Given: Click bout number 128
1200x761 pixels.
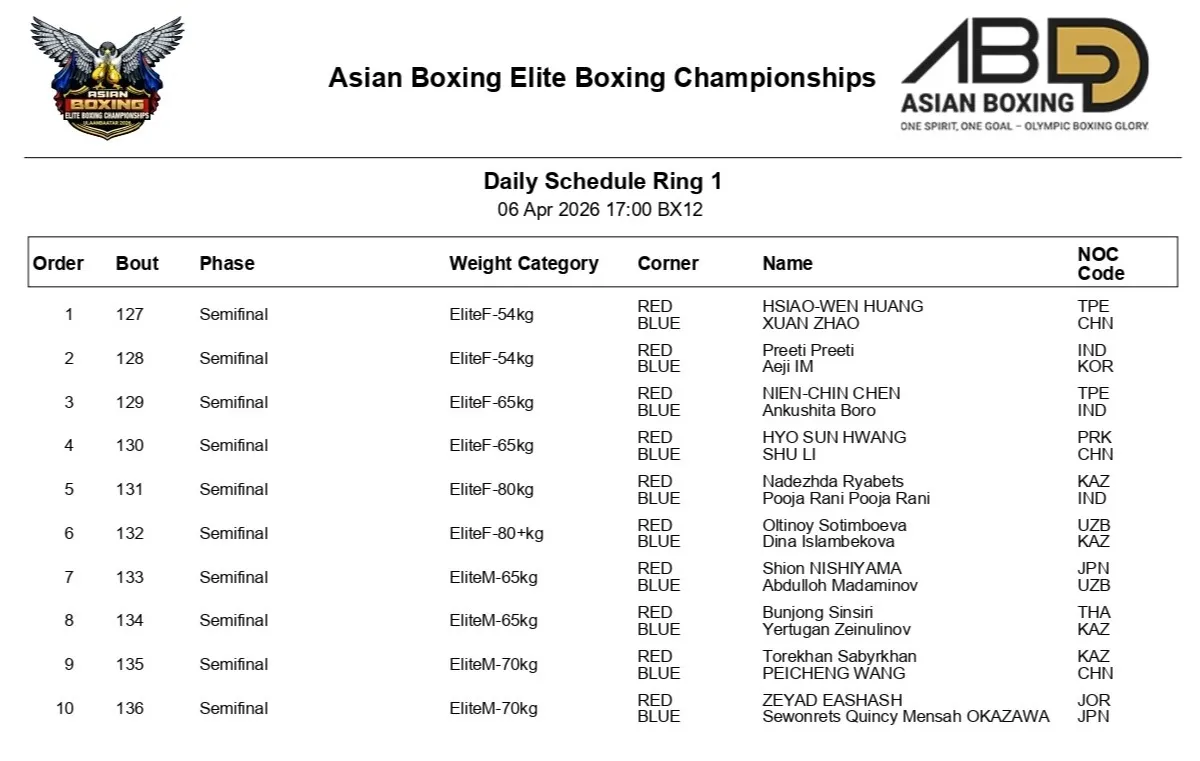Looking at the screenshot, I should [x=130, y=358].
